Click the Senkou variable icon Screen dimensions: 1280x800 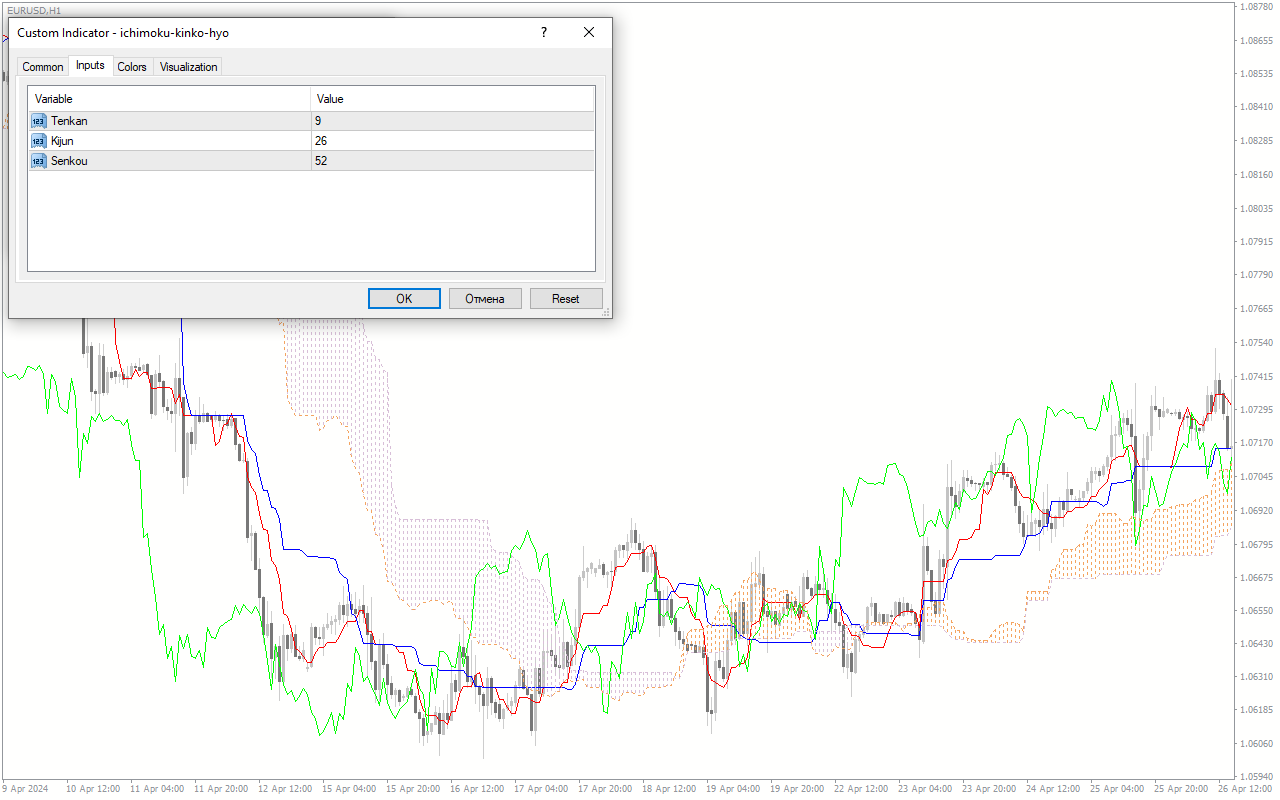39,161
